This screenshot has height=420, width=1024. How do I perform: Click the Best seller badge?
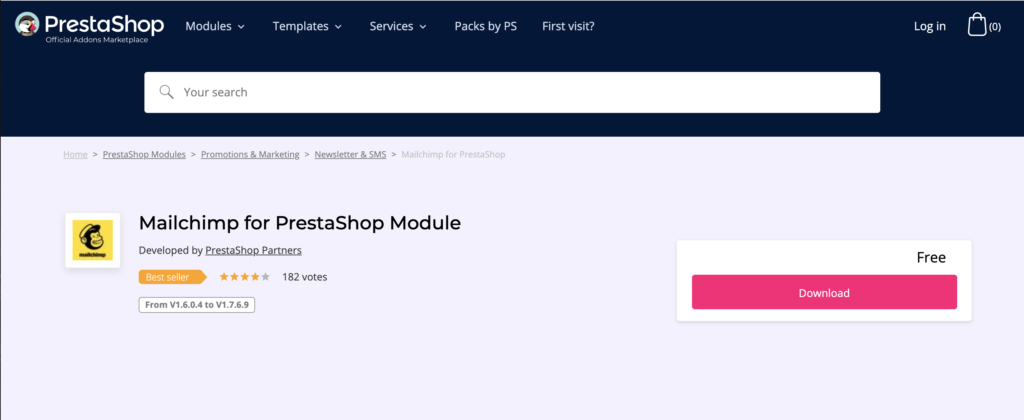point(172,277)
